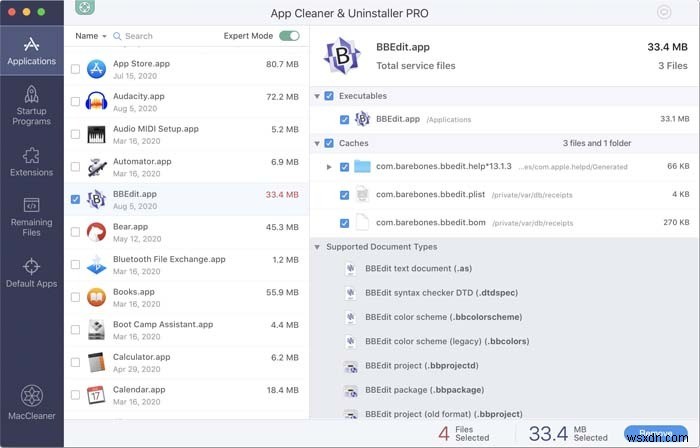Collapse the Supported Document Types section
Screen dimensions: 700x448
[x=317, y=247]
